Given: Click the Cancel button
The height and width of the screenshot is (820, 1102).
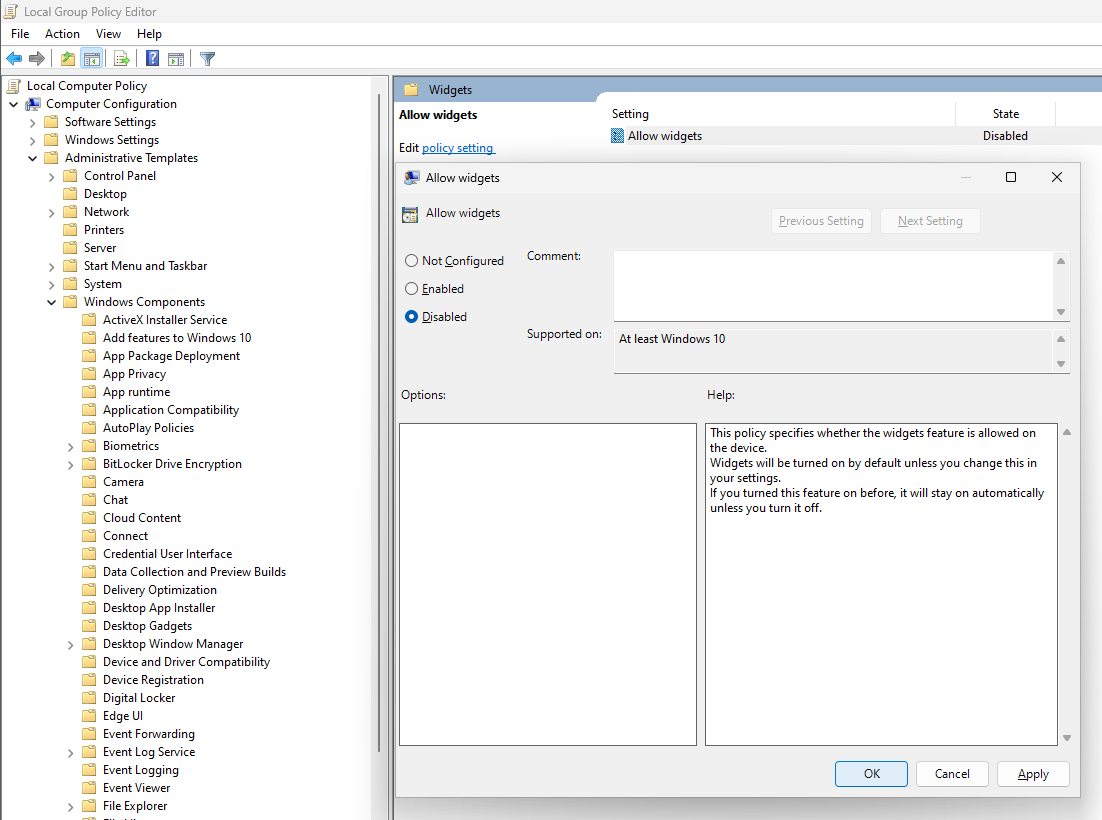Looking at the screenshot, I should [952, 774].
